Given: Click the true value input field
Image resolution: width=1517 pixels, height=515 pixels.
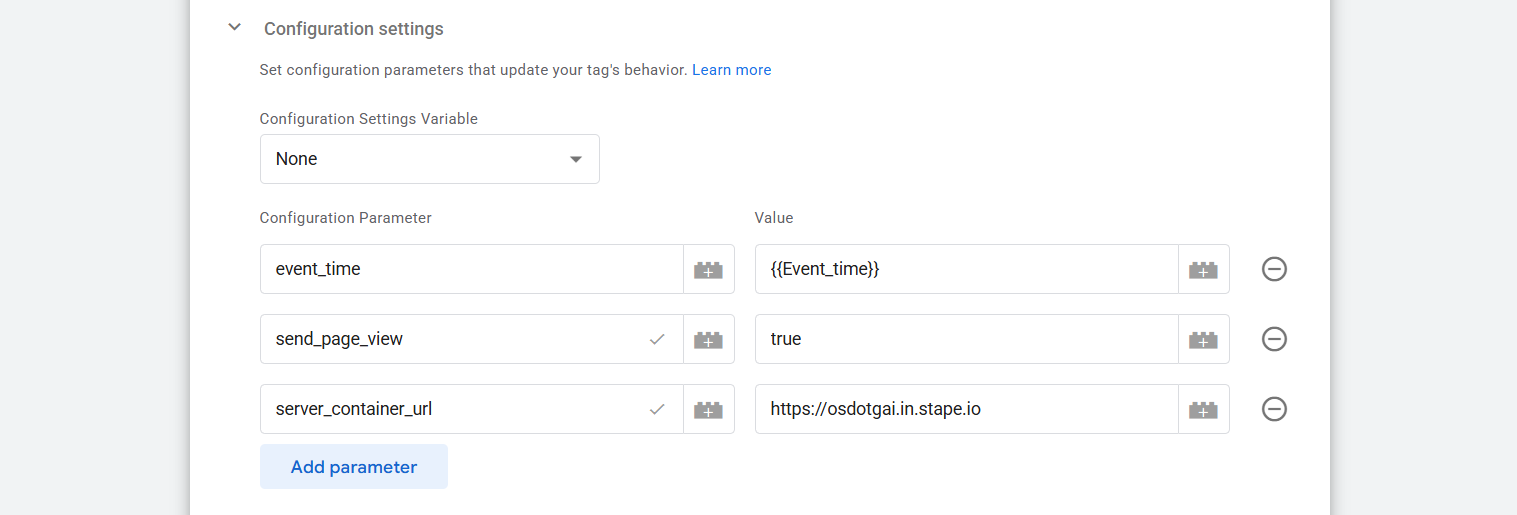Looking at the screenshot, I should [x=965, y=339].
